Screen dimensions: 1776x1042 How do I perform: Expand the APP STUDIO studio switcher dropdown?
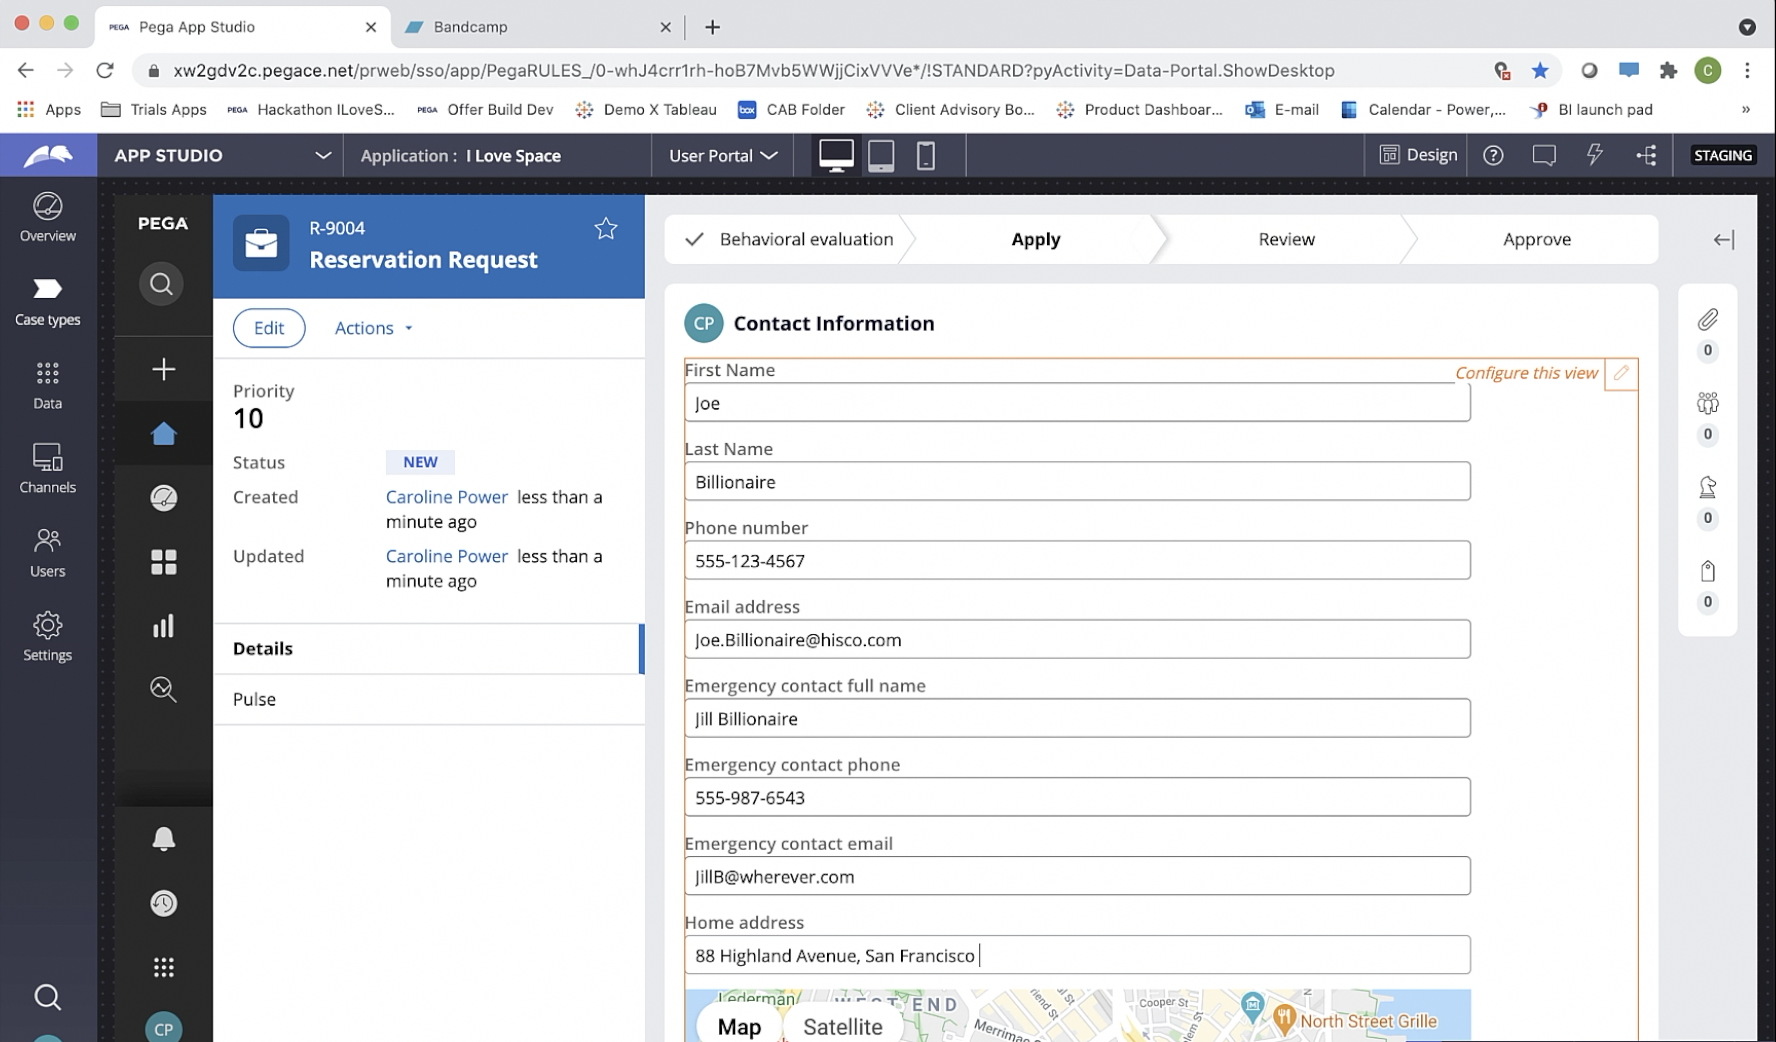click(x=322, y=155)
